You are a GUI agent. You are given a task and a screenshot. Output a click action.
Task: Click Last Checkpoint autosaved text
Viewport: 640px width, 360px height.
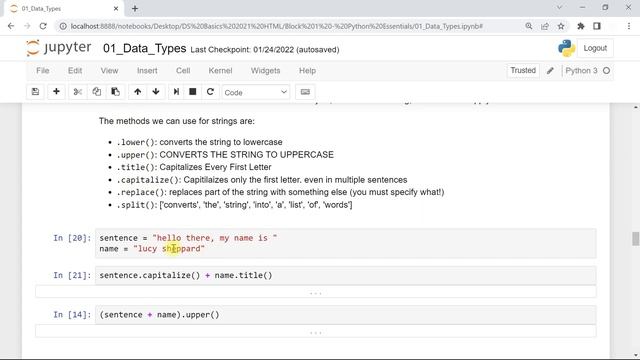point(264,50)
